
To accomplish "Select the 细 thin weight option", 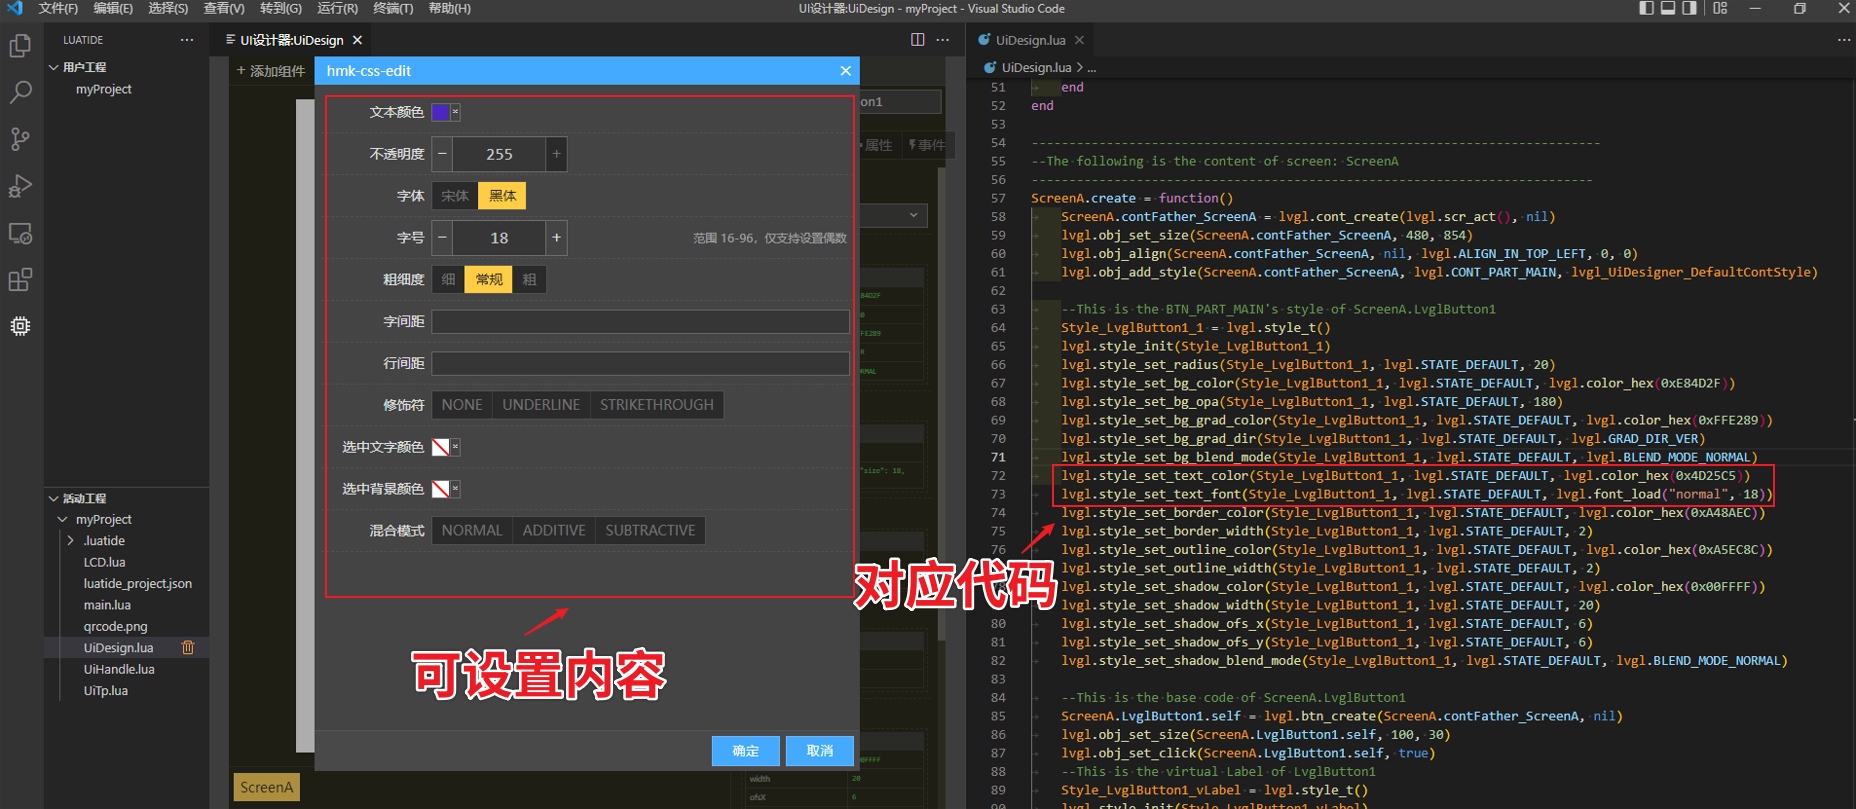I will [x=448, y=279].
